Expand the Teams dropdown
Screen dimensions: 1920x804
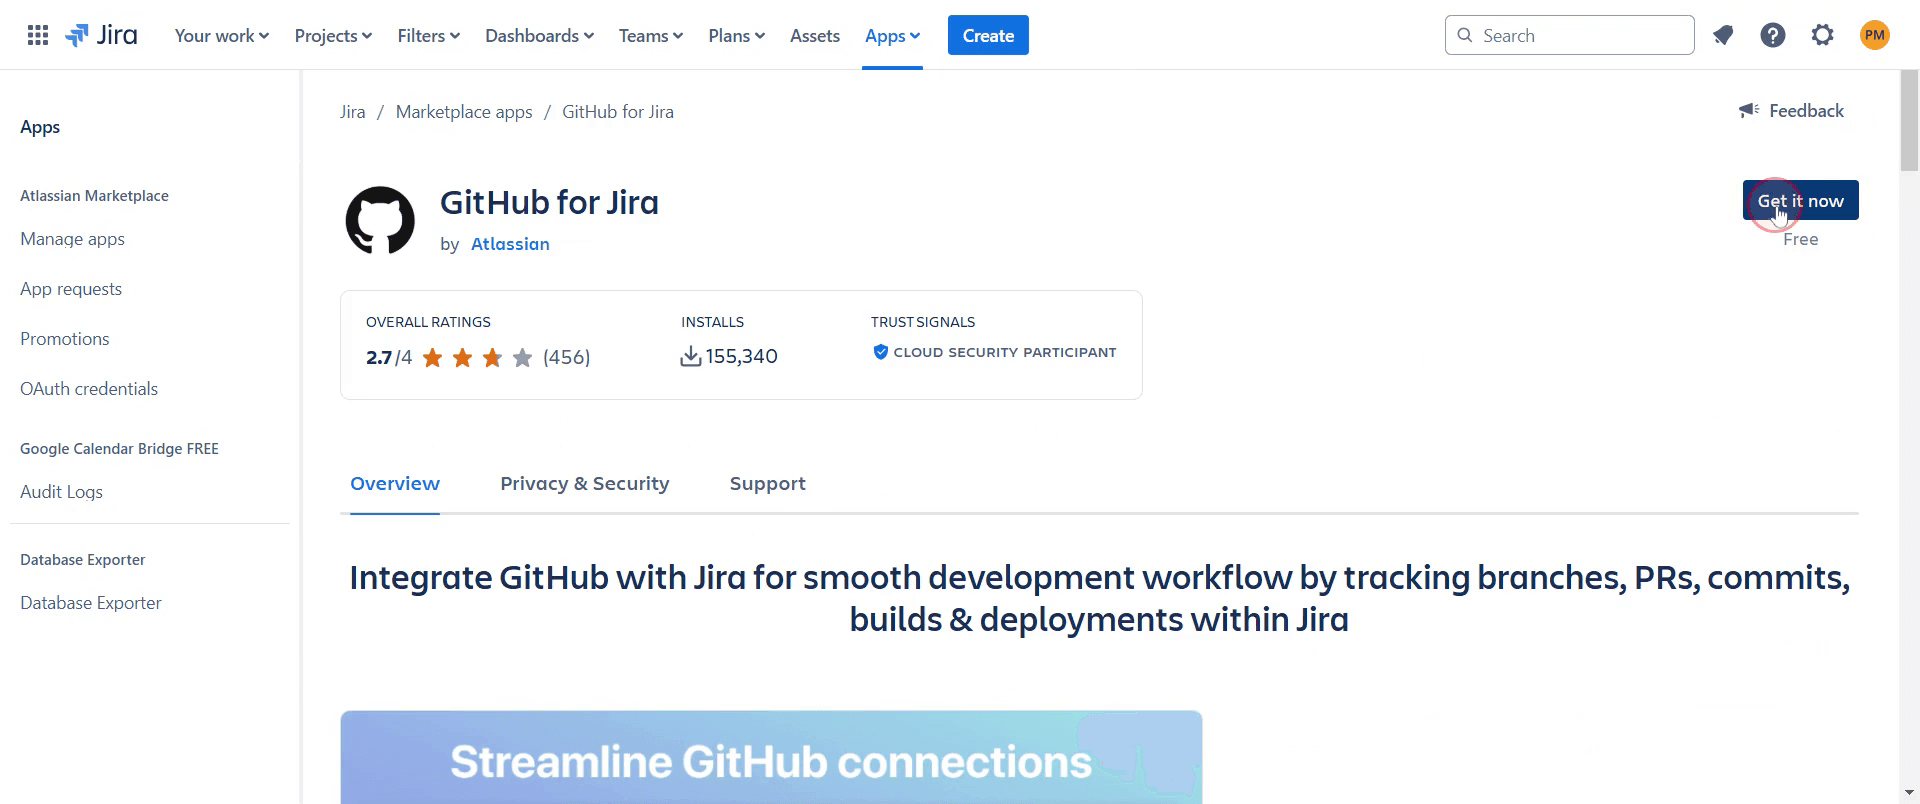coord(651,36)
